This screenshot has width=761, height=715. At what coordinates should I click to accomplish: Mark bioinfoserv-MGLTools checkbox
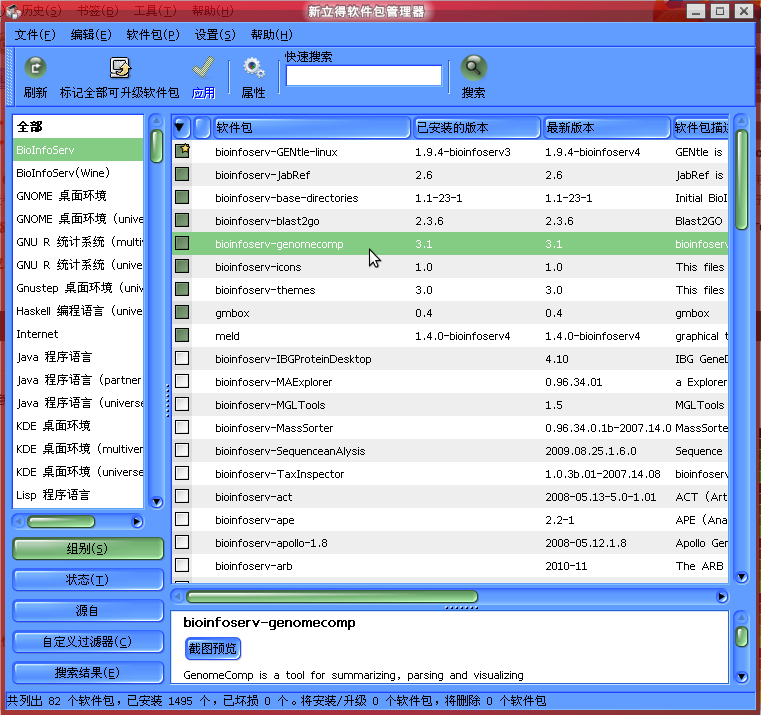[182, 404]
